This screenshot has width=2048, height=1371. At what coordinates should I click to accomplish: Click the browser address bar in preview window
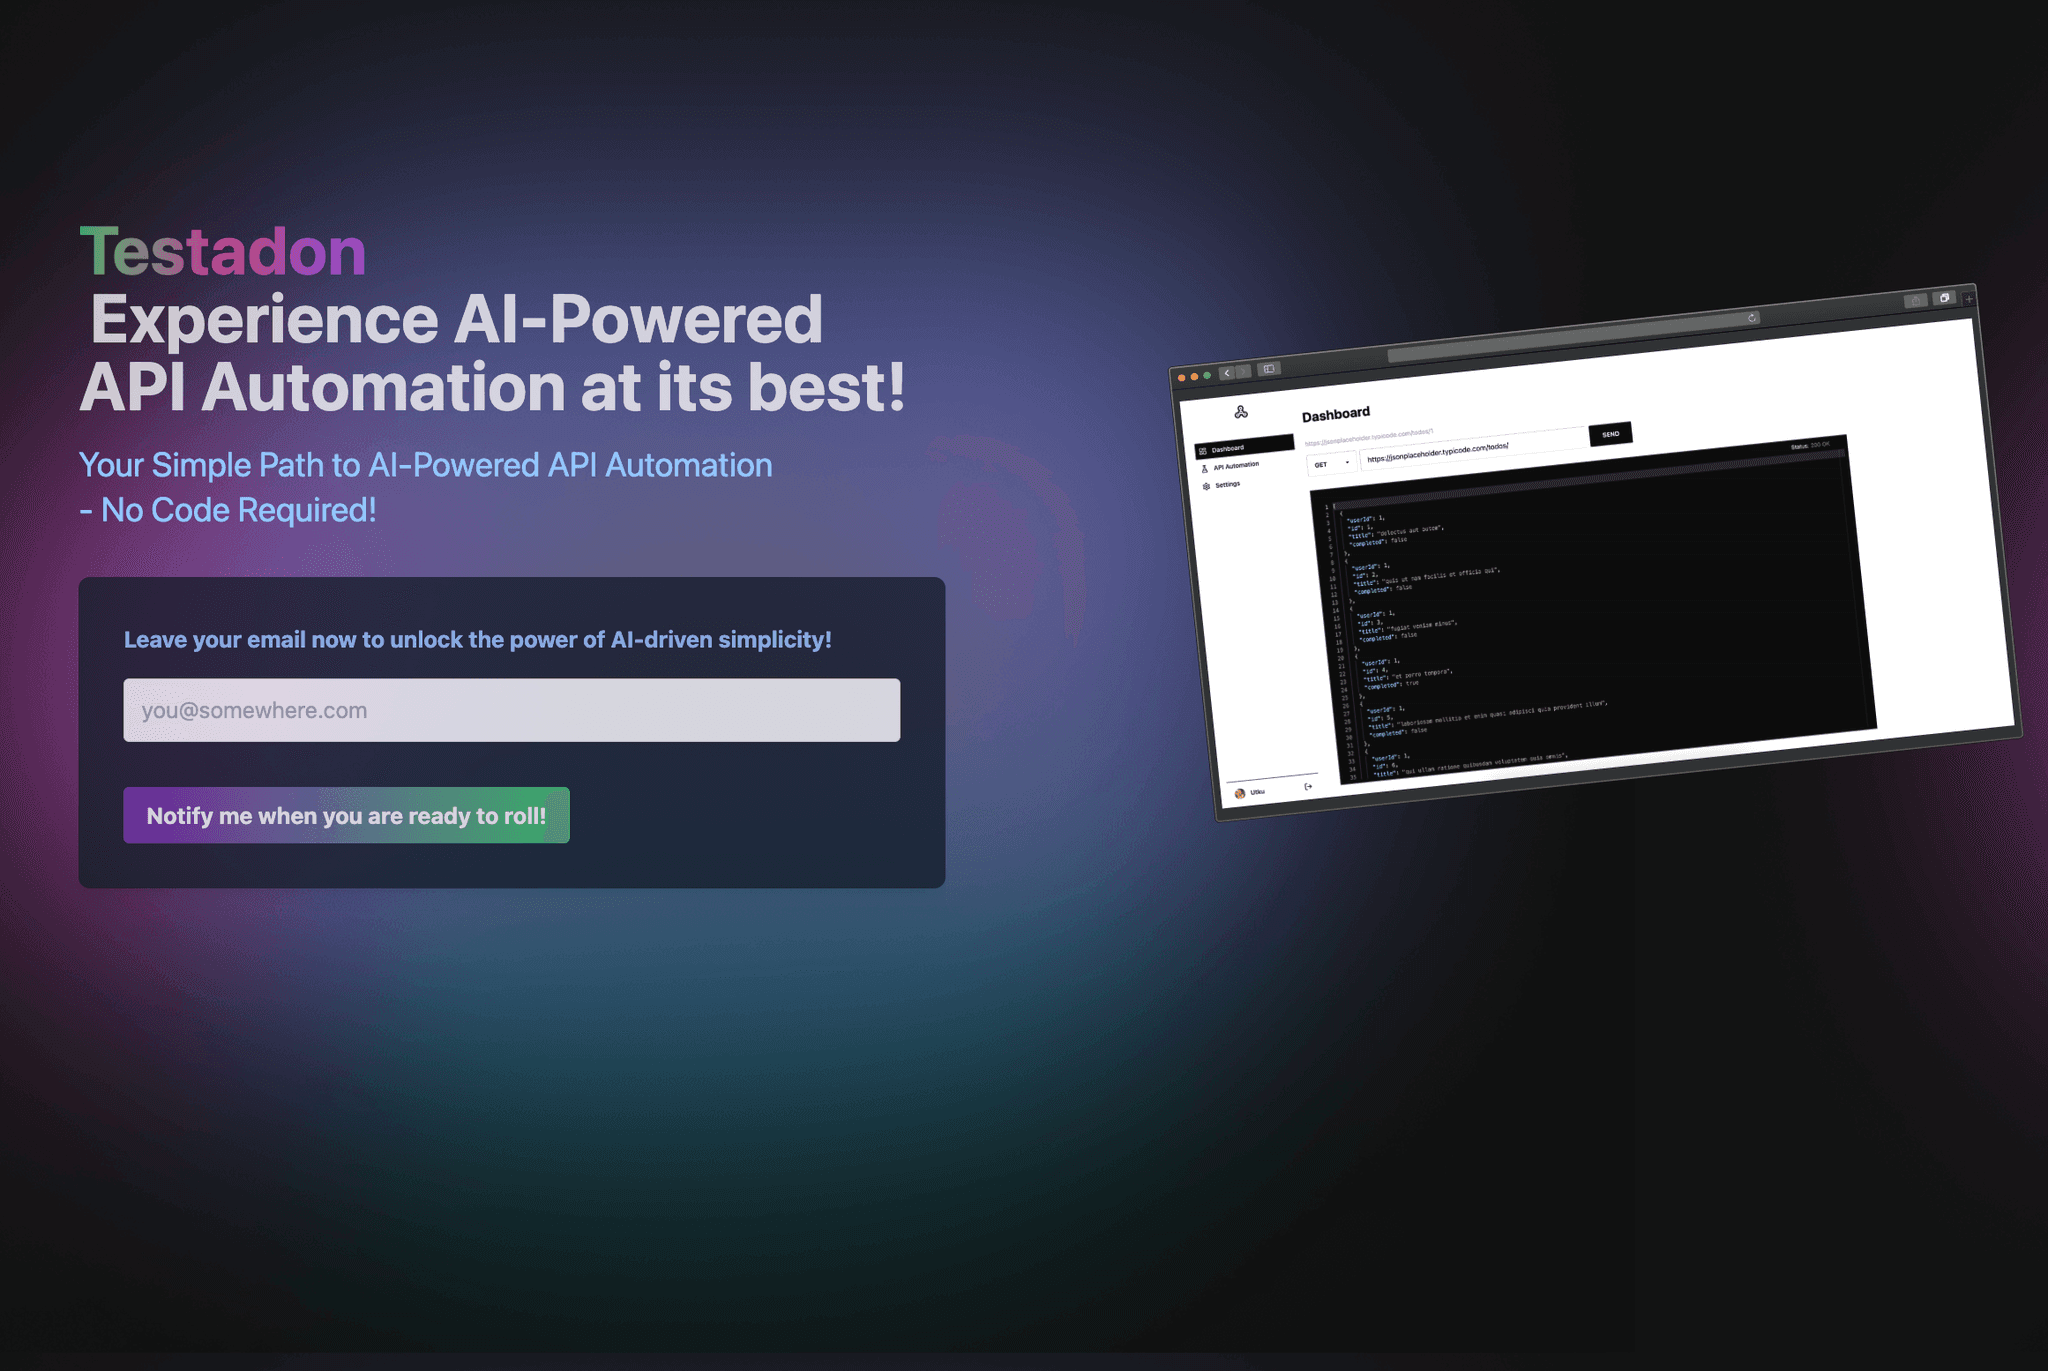coord(1575,336)
